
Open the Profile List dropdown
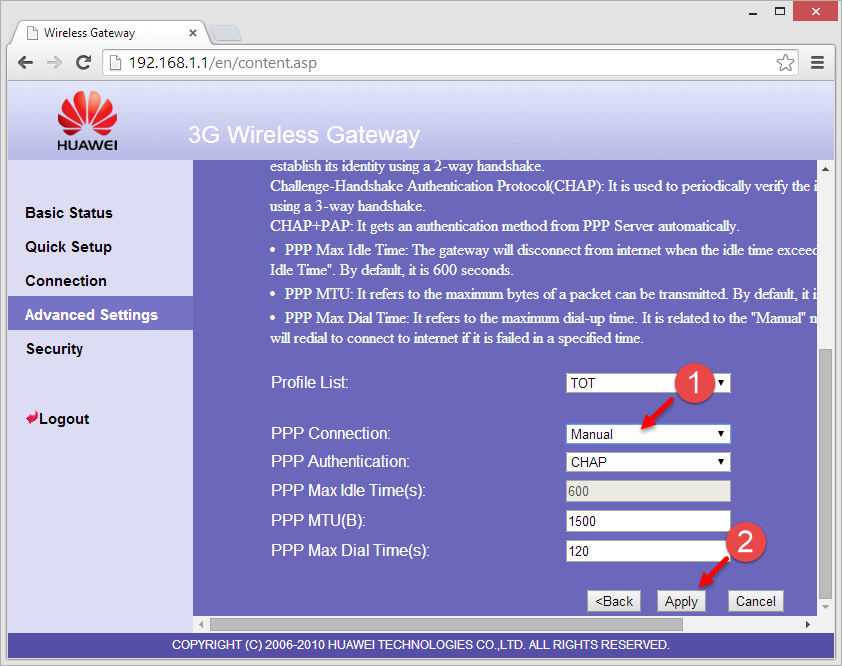(x=648, y=383)
